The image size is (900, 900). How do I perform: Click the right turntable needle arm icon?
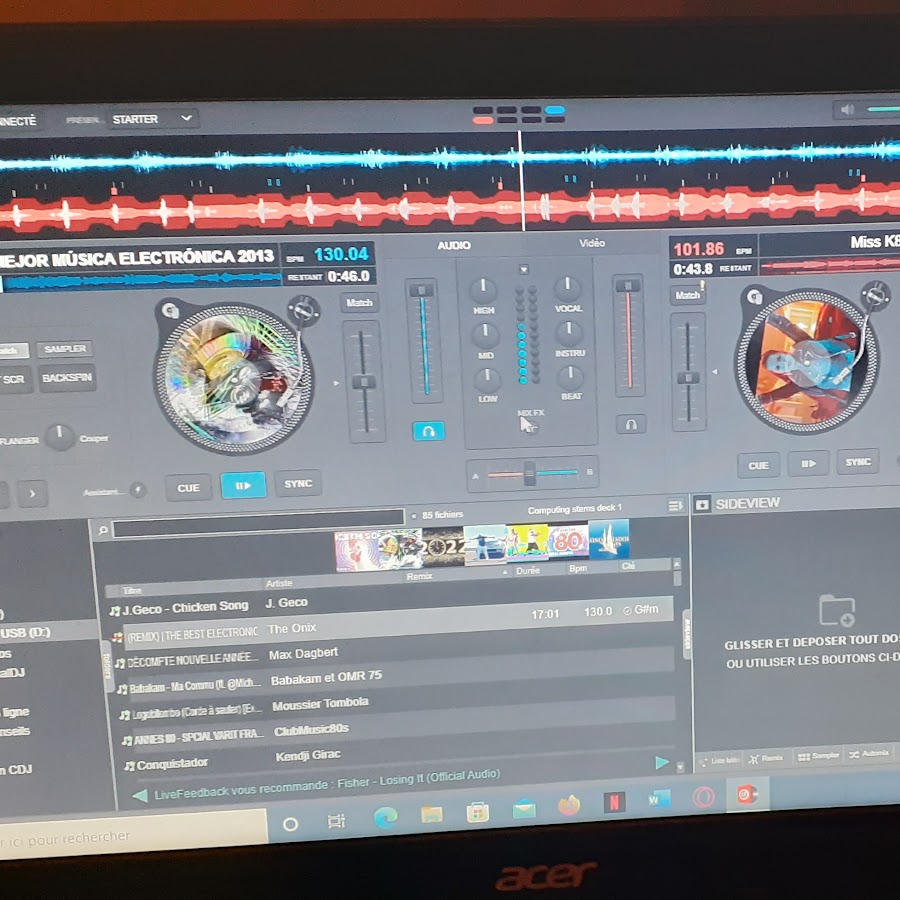point(875,295)
